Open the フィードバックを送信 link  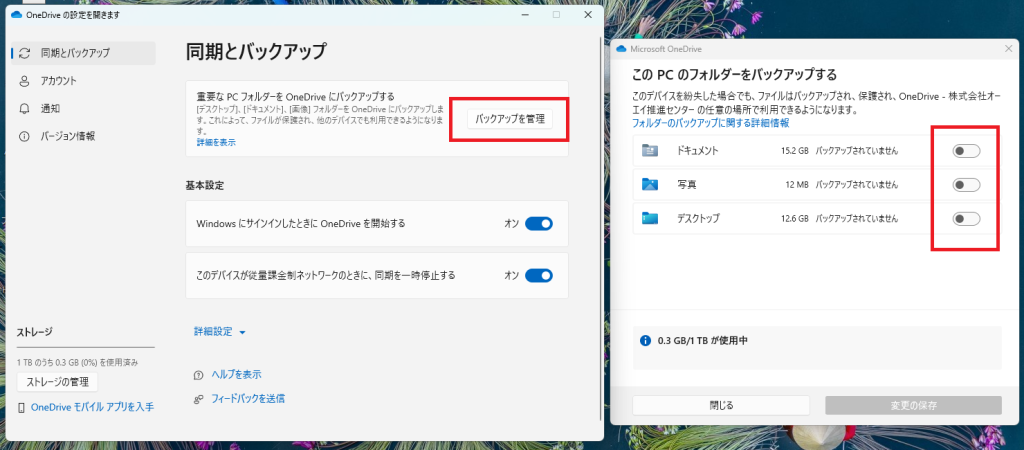(x=248, y=398)
